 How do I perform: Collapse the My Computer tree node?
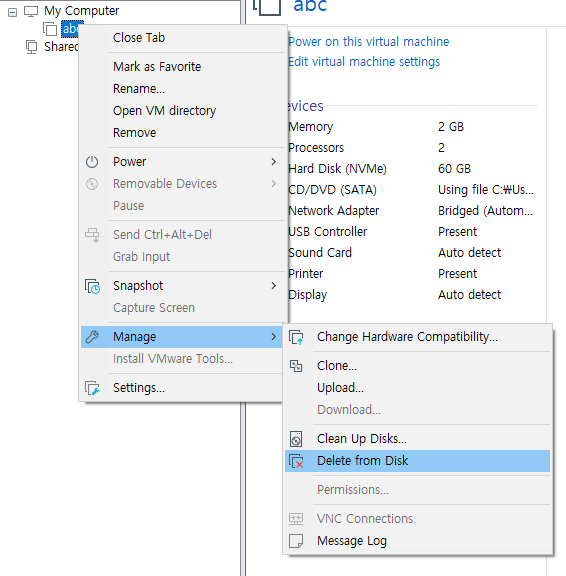pos(12,12)
